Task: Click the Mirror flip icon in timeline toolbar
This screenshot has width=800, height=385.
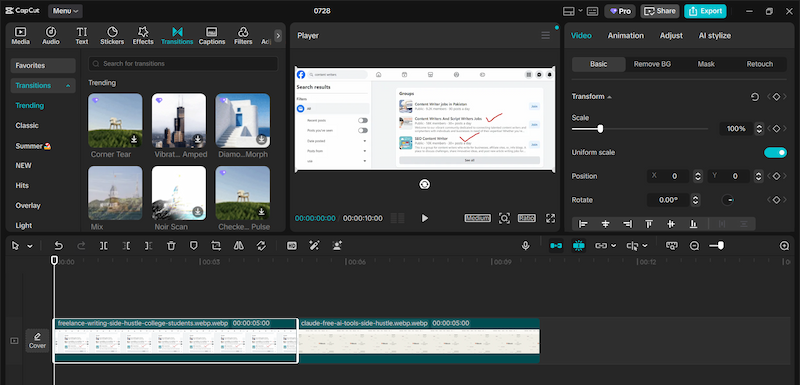Action: [x=238, y=246]
